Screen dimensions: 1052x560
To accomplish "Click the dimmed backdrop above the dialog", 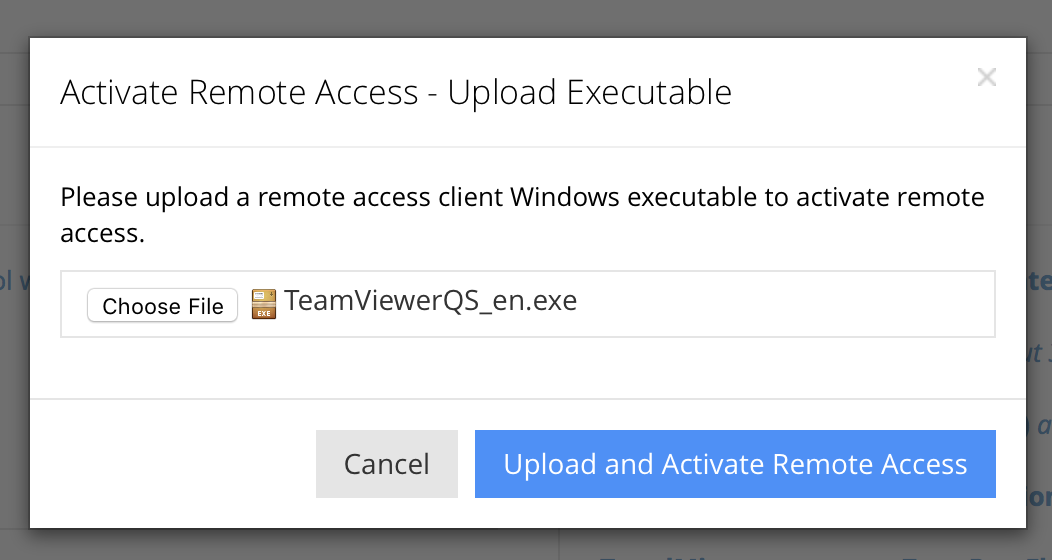I will (500, 18).
